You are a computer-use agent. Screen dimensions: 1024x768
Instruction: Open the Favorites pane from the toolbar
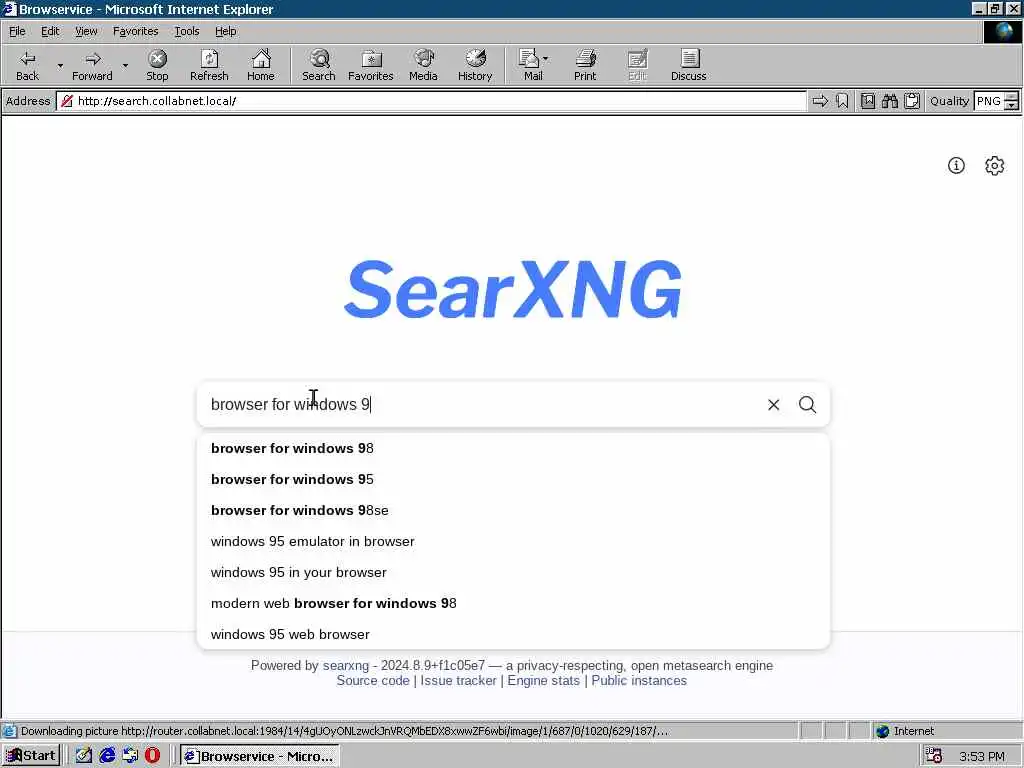pos(370,65)
